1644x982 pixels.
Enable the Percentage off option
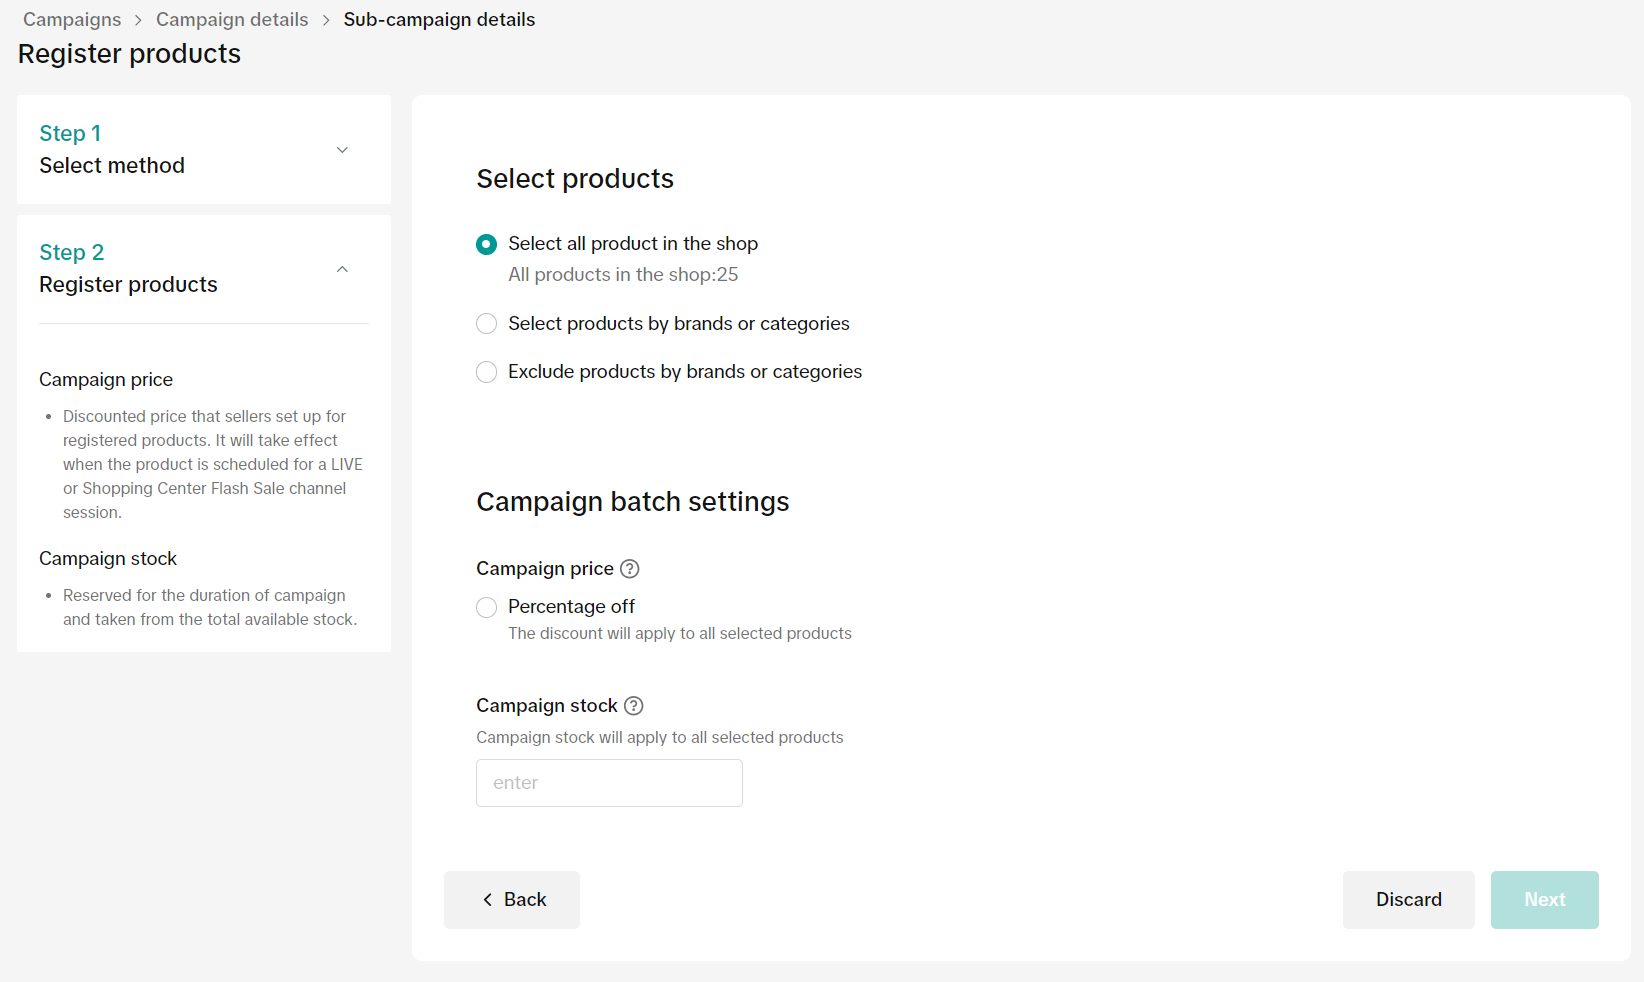pos(486,607)
